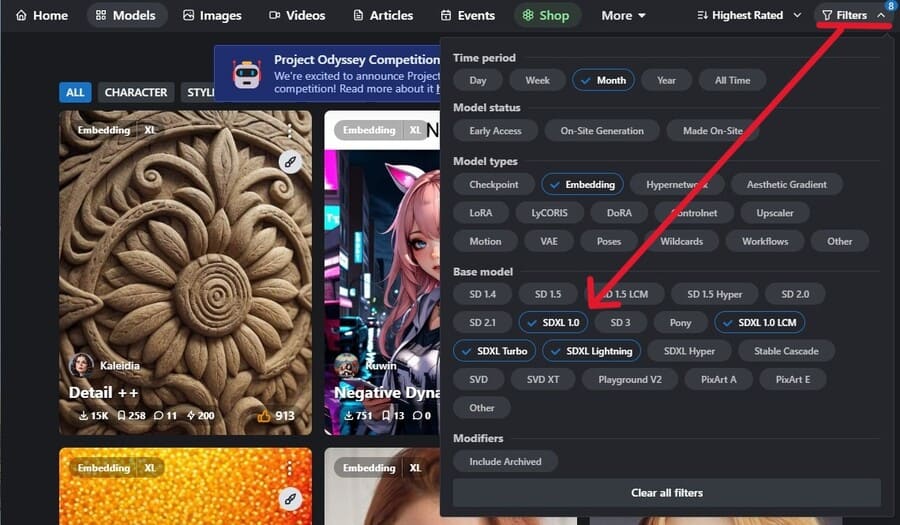Image resolution: width=900 pixels, height=525 pixels.
Task: Uncheck the SDXL 1.0 base model filter
Action: (551, 322)
